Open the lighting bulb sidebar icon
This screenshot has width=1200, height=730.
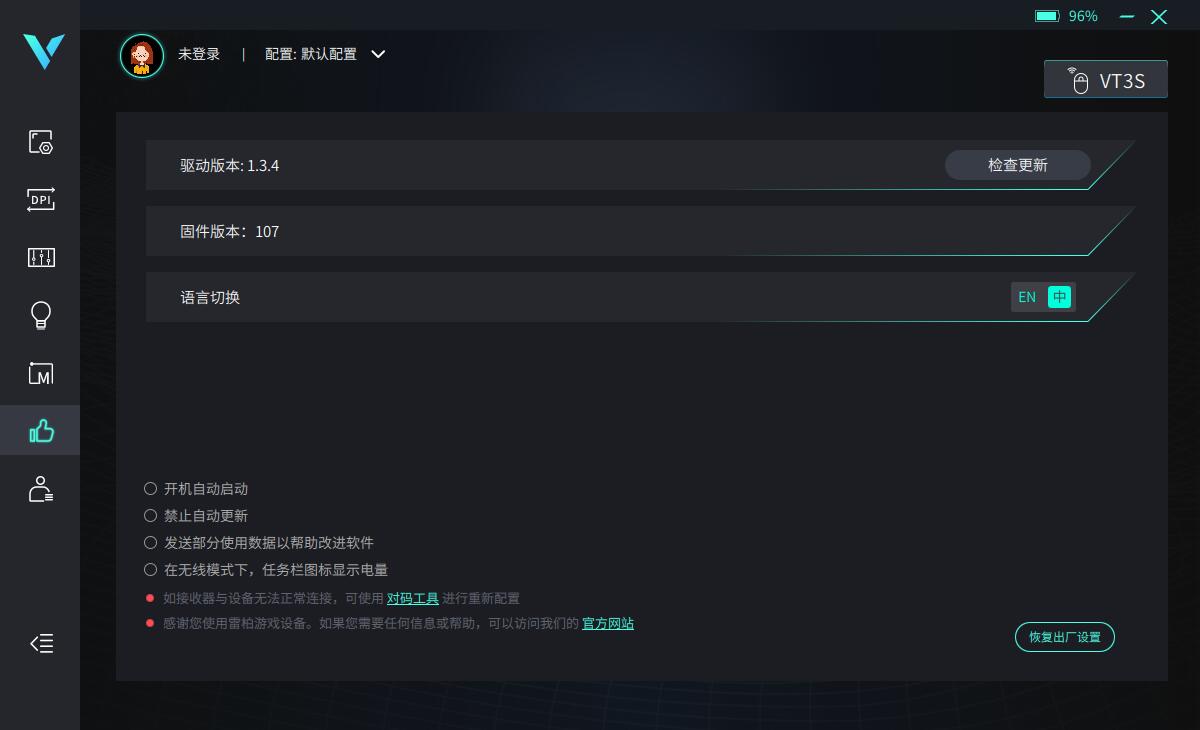pyautogui.click(x=40, y=316)
